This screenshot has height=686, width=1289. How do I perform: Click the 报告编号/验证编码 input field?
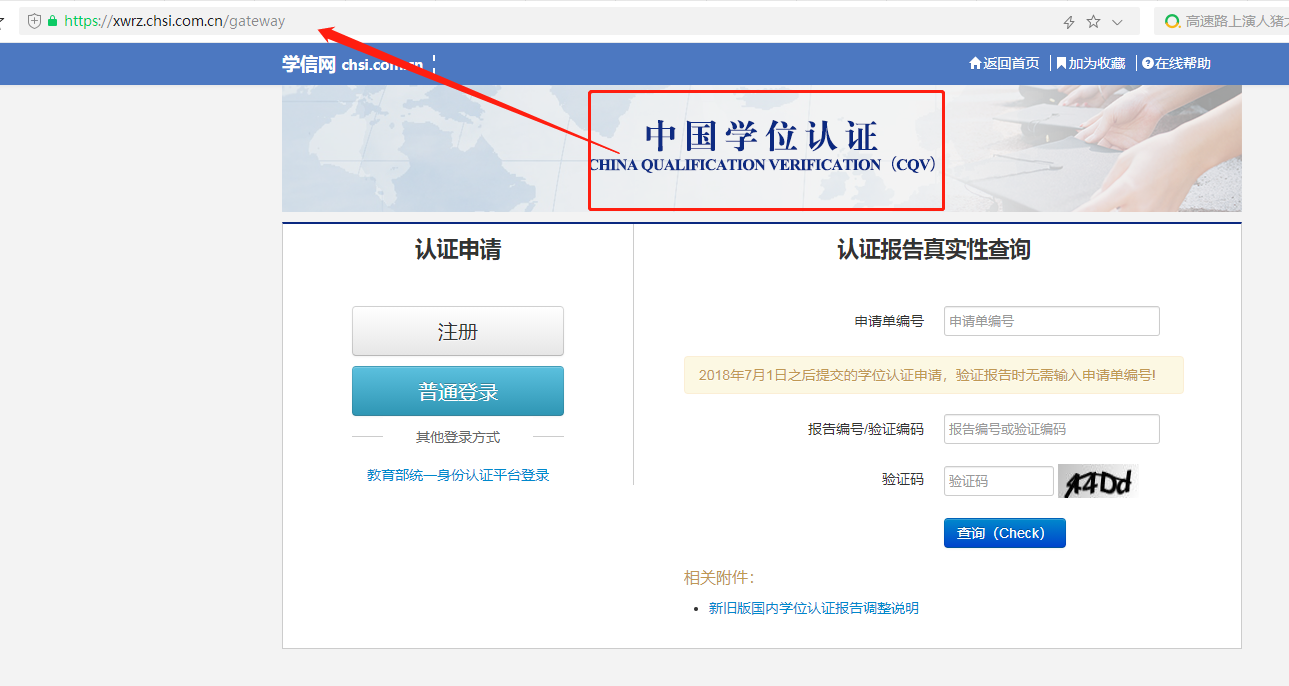click(x=1051, y=429)
